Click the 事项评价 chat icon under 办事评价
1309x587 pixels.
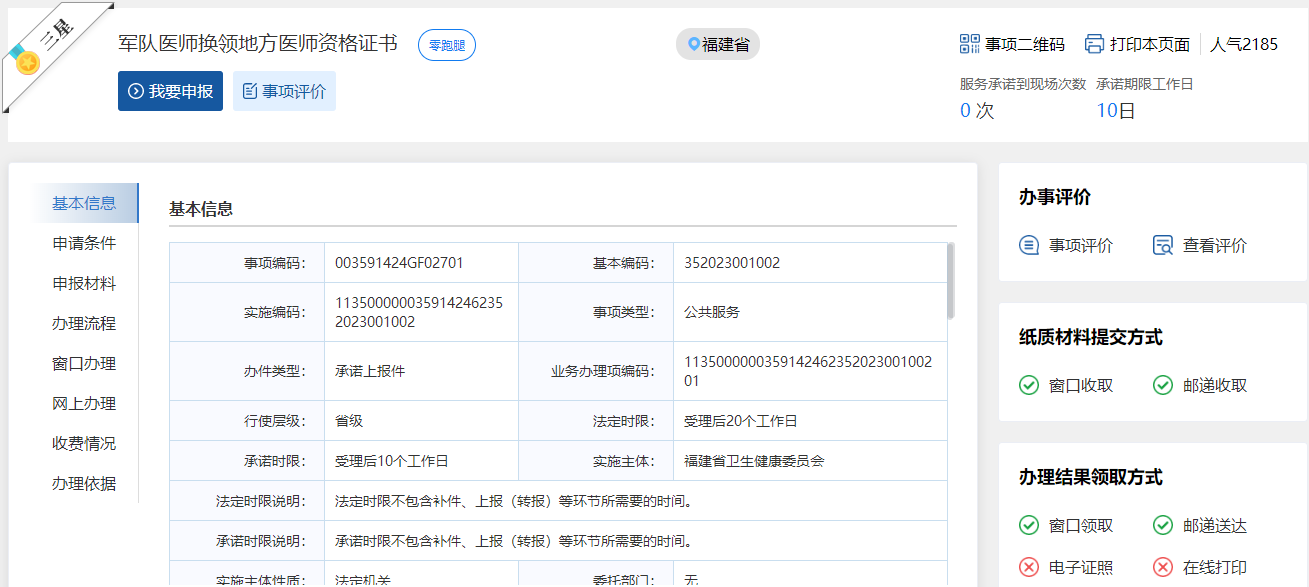(1029, 245)
